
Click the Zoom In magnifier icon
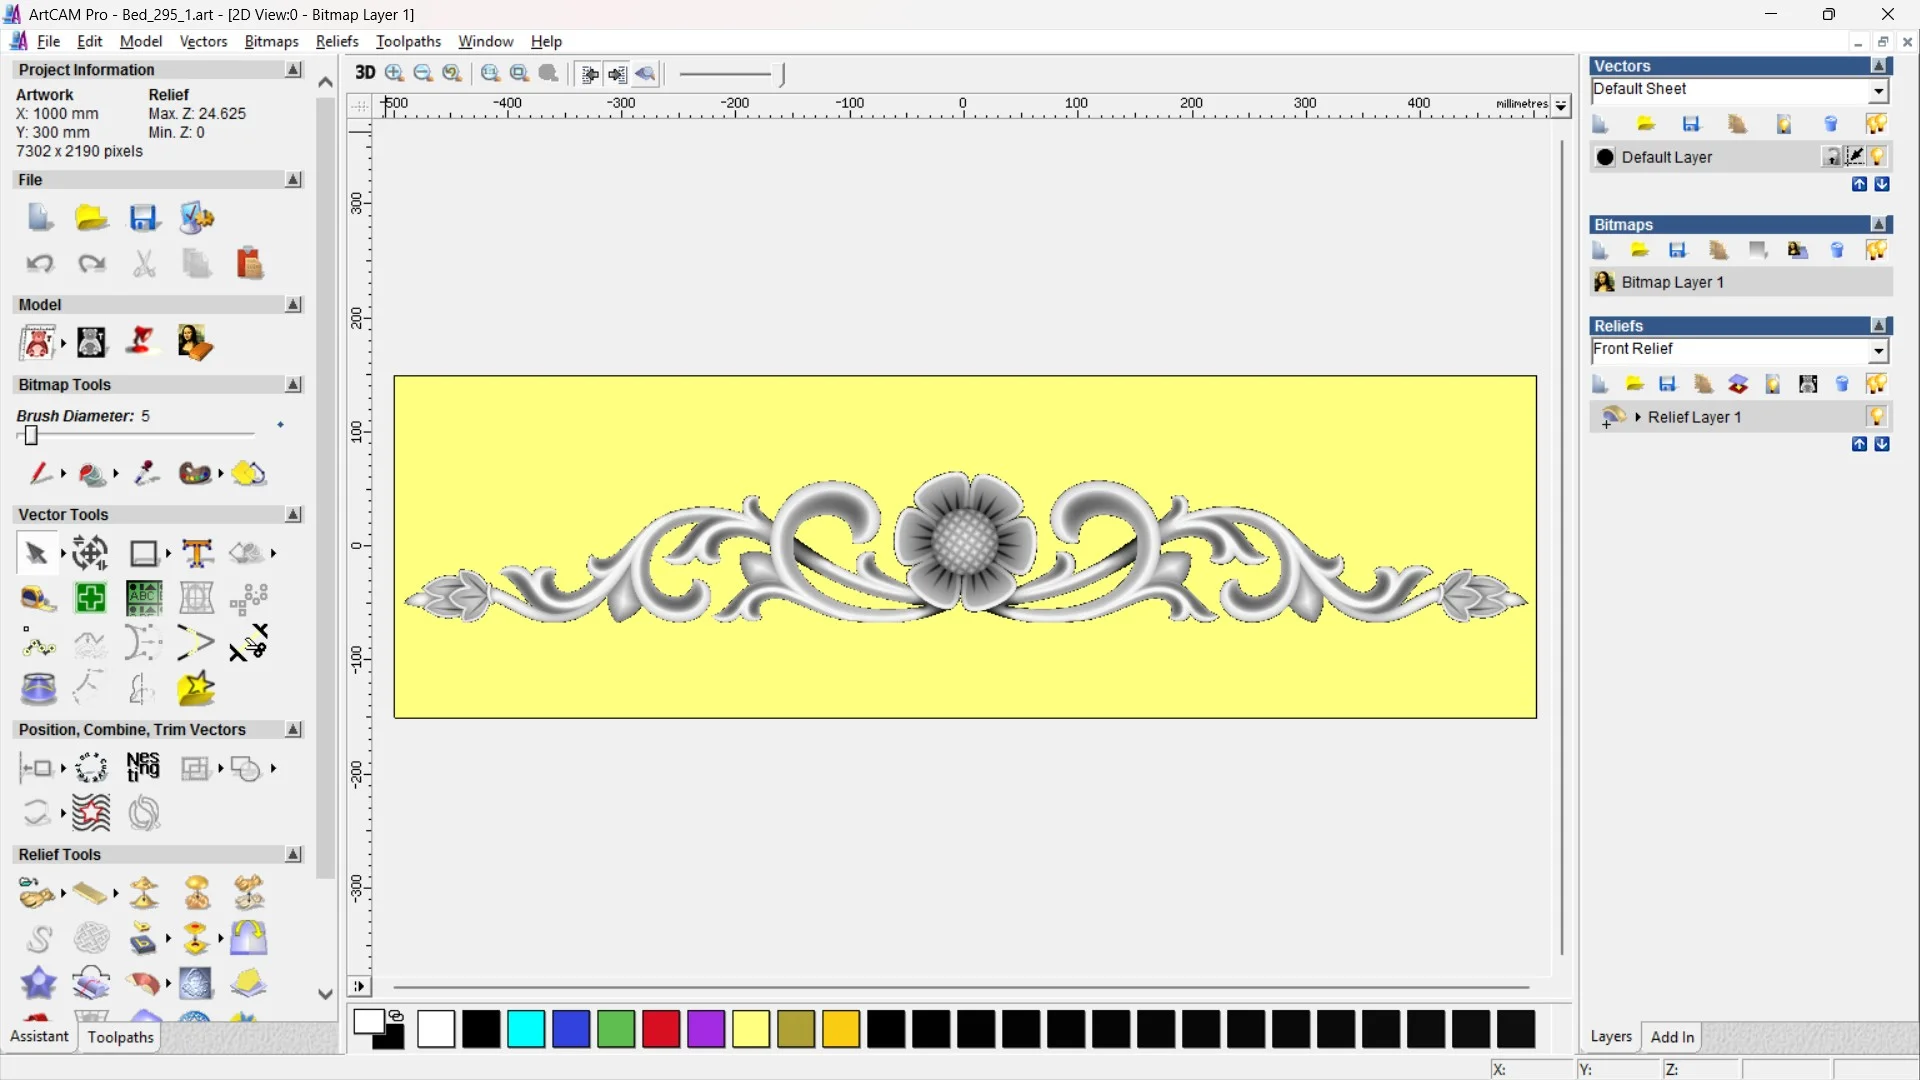[x=395, y=73]
